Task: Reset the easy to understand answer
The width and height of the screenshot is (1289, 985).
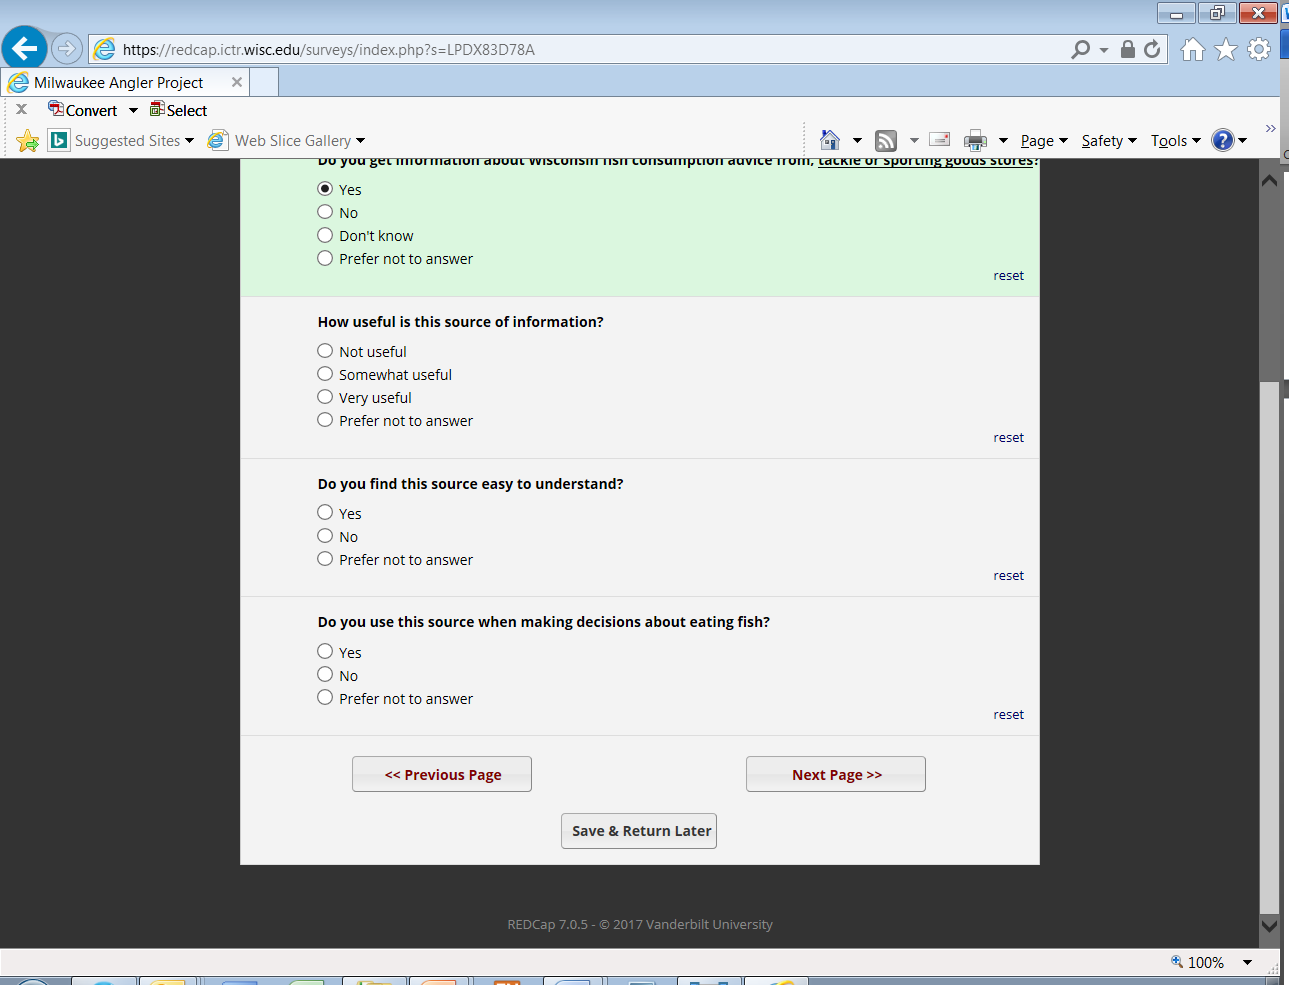Action: pos(1008,576)
